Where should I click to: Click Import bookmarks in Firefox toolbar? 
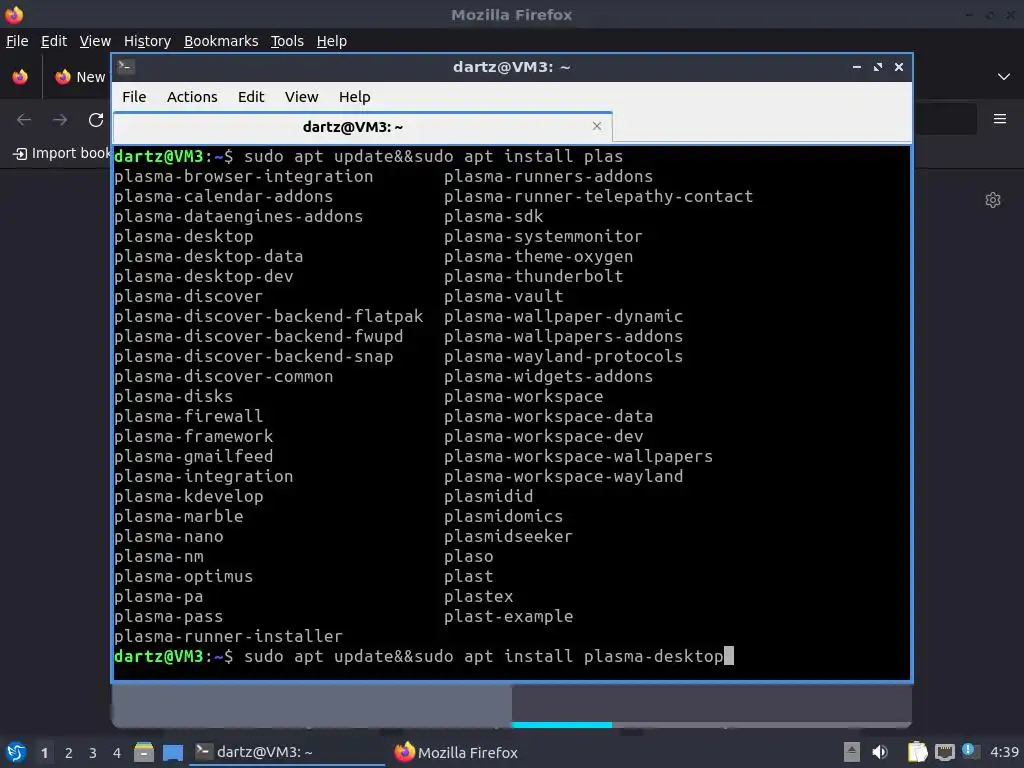62,153
